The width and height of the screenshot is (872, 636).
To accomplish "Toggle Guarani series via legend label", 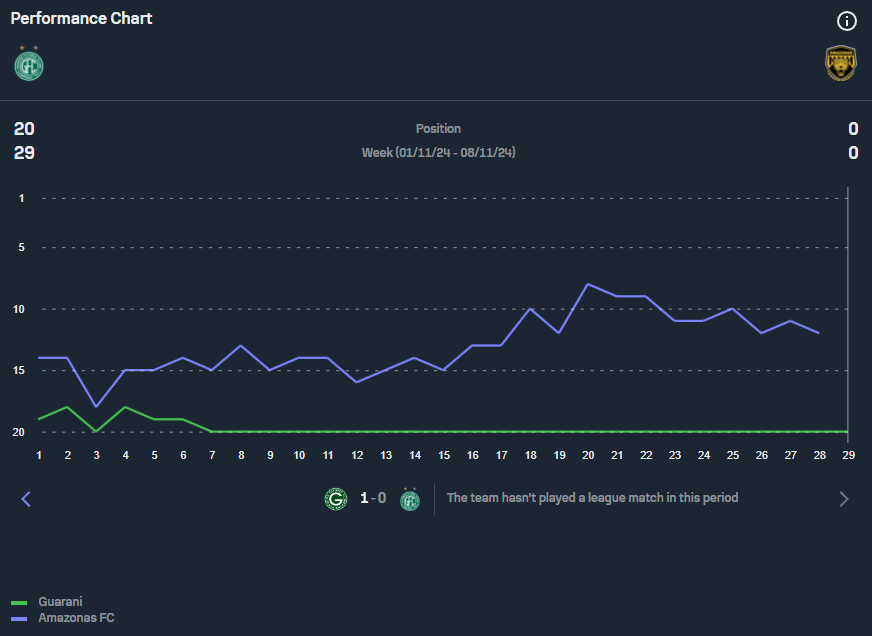I will [x=60, y=602].
